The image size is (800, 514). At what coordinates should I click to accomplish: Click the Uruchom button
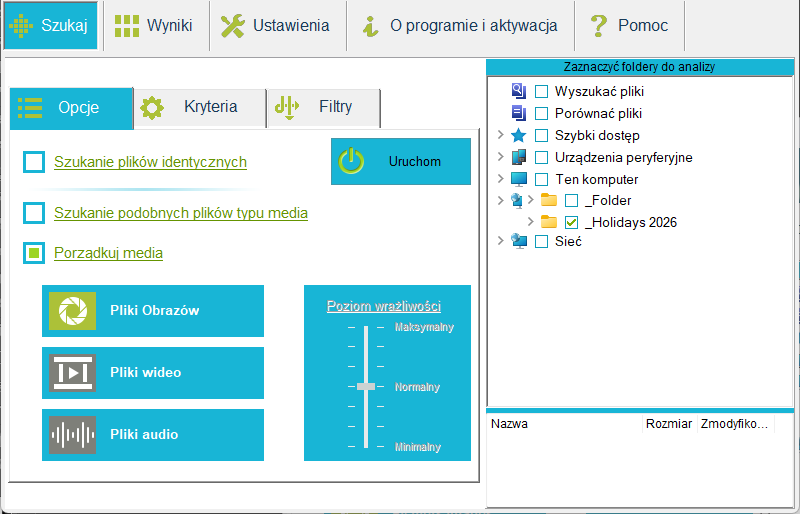(401, 161)
